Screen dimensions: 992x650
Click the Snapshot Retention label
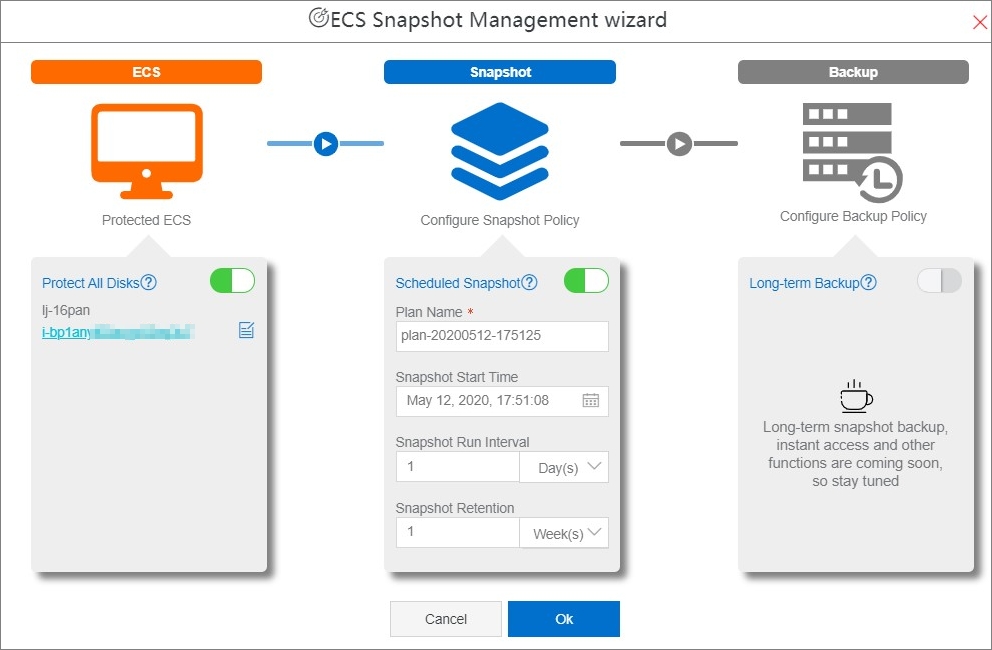[455, 508]
